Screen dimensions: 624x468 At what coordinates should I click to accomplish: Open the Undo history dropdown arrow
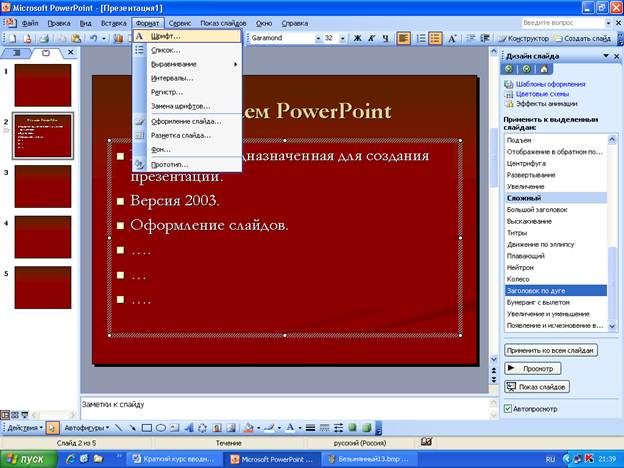pos(104,38)
